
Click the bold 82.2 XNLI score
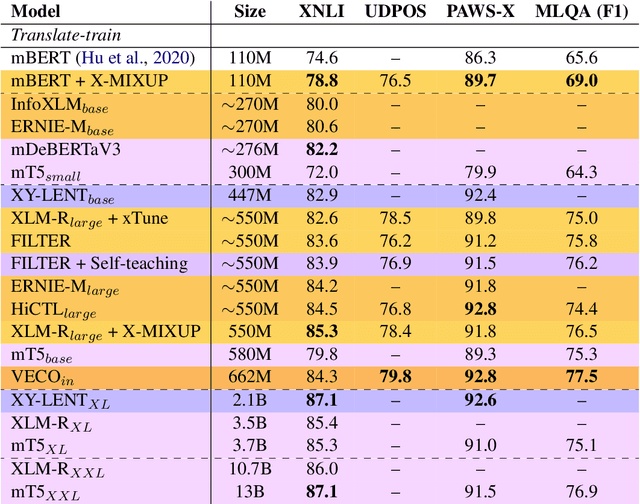point(325,149)
